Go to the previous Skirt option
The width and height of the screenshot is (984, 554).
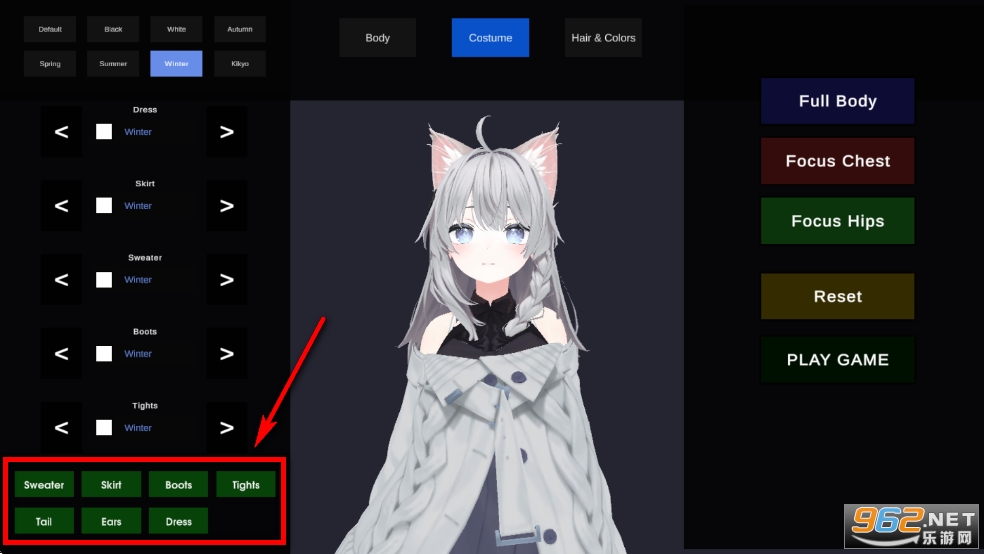[61, 206]
